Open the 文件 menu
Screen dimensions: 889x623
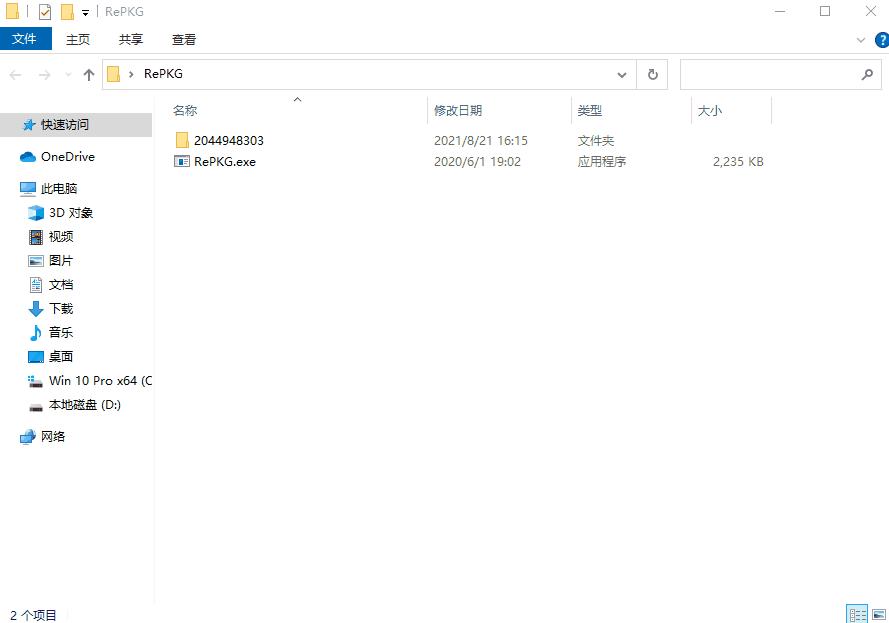pos(26,39)
